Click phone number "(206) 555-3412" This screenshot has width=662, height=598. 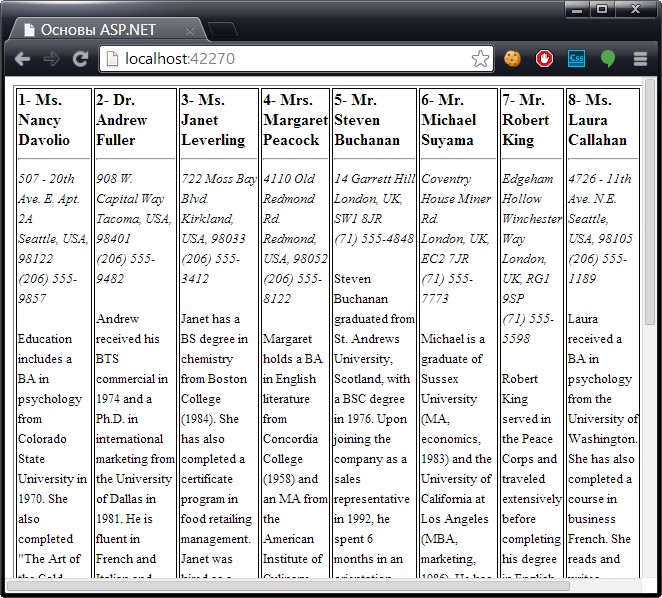(x=210, y=269)
